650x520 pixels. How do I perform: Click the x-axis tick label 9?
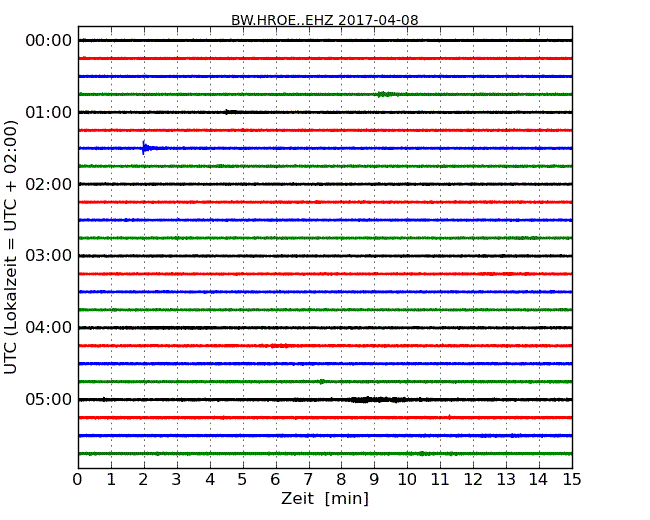coord(374,480)
